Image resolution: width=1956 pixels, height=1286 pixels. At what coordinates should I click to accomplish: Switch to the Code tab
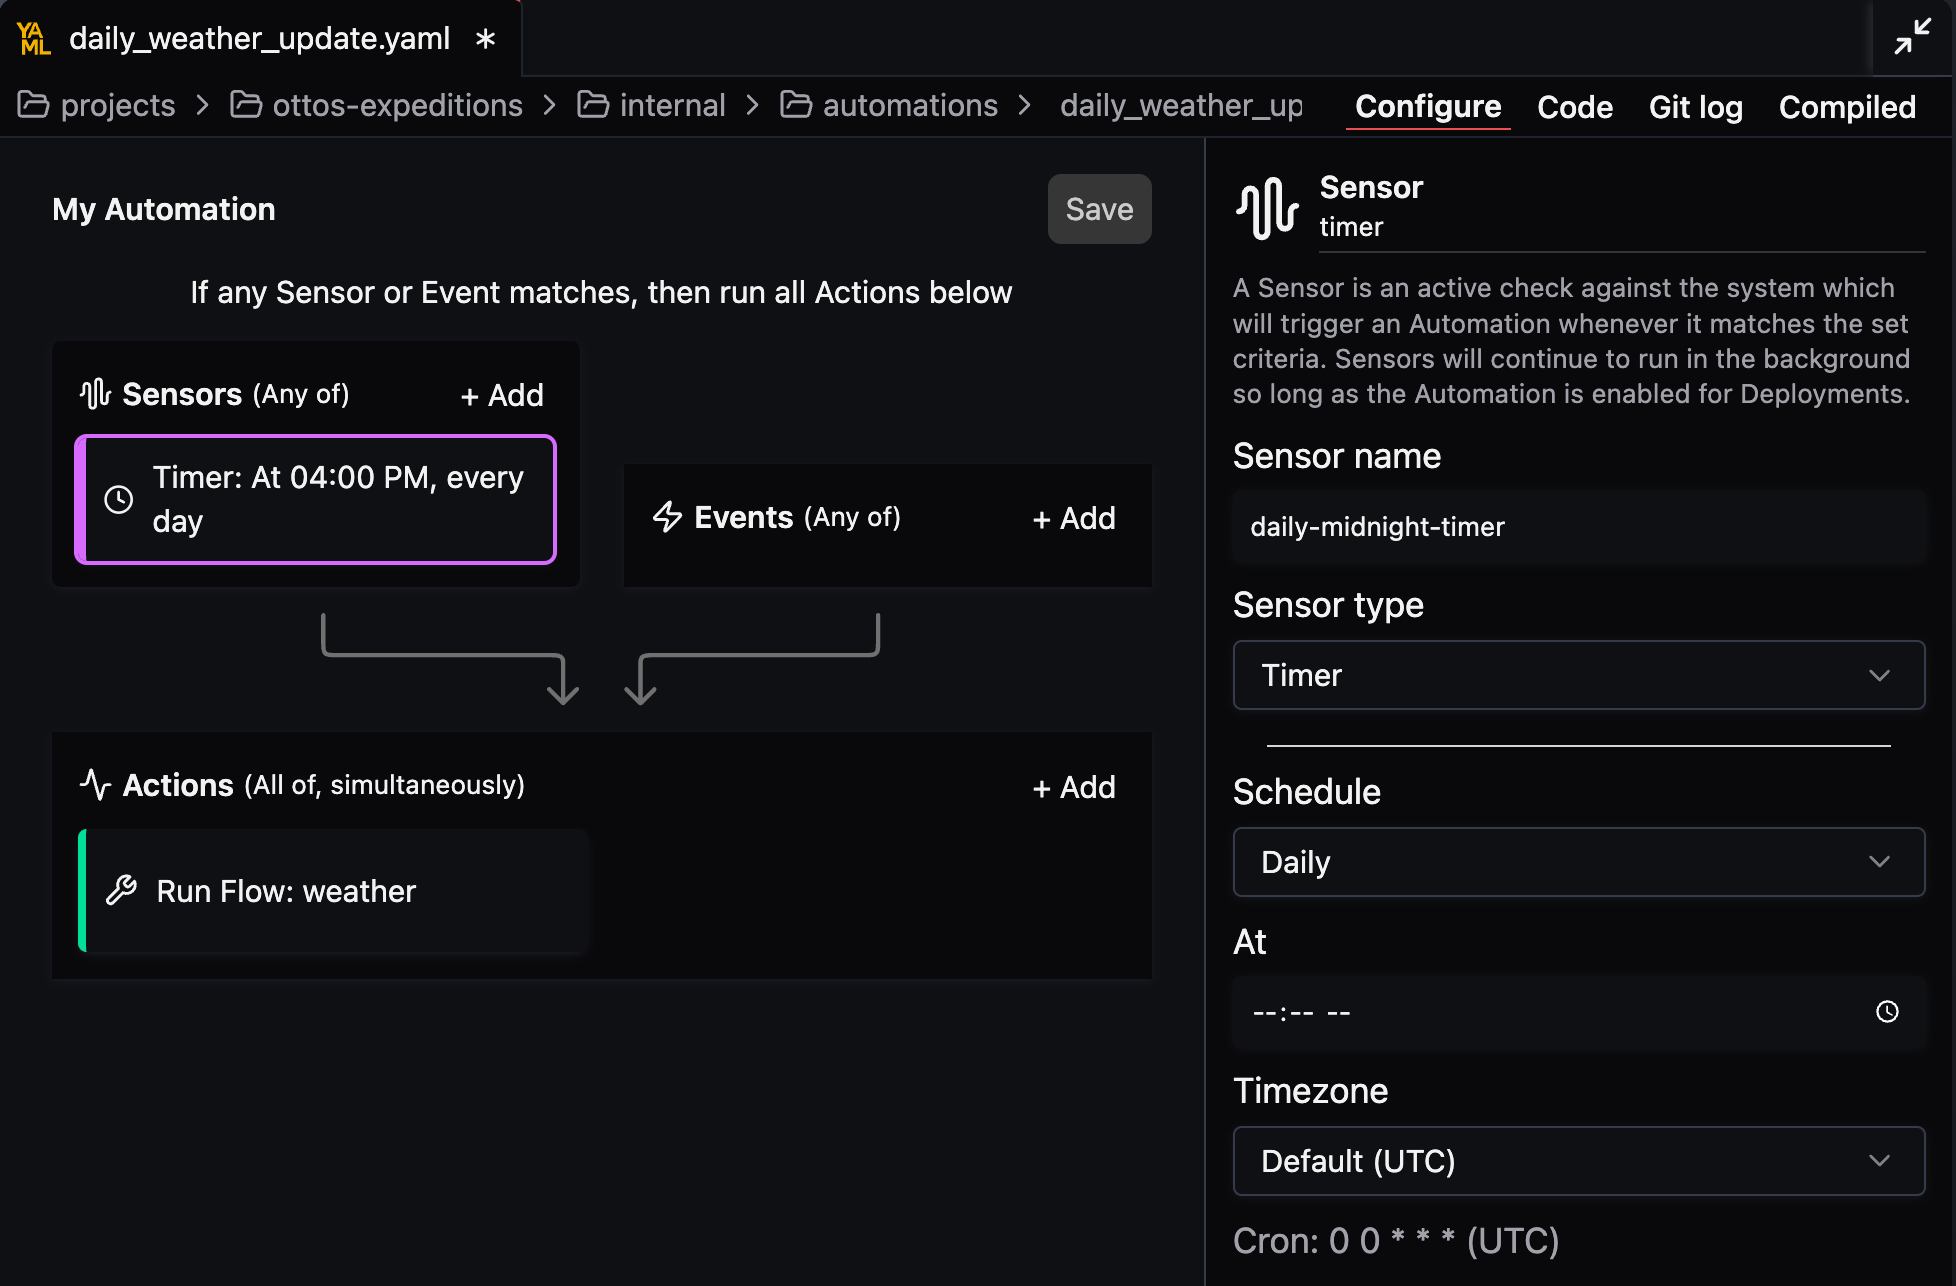click(1574, 107)
